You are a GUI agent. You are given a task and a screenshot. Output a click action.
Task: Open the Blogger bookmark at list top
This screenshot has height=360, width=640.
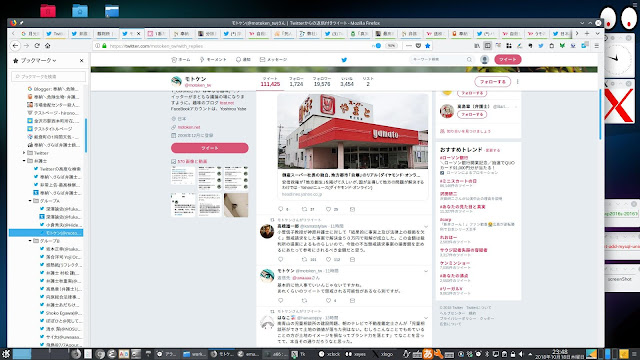53,89
